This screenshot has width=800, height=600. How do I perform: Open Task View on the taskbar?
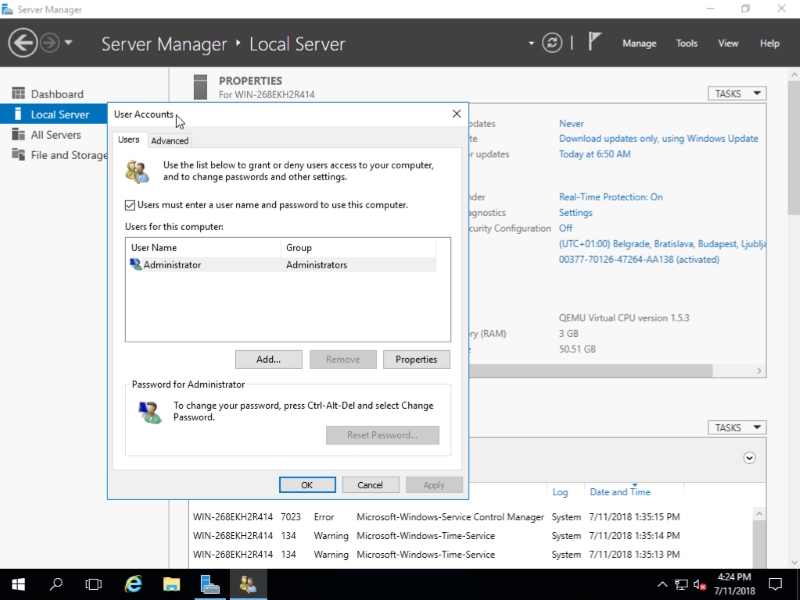(x=94, y=585)
